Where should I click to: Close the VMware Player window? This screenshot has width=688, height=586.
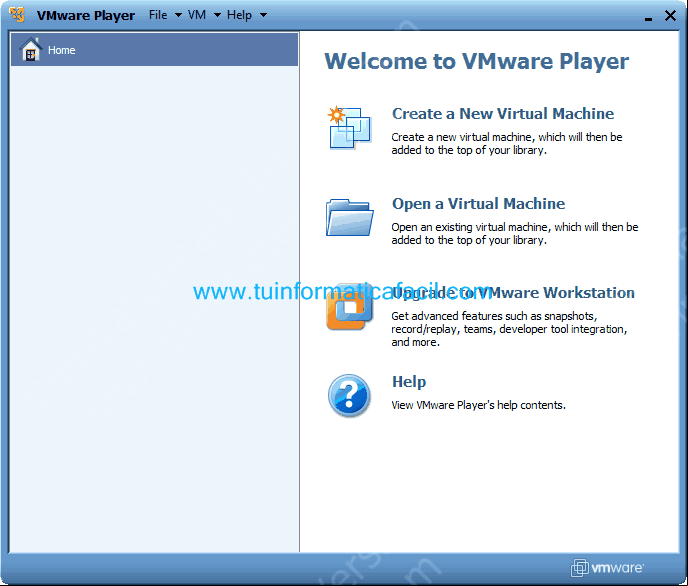[x=670, y=16]
